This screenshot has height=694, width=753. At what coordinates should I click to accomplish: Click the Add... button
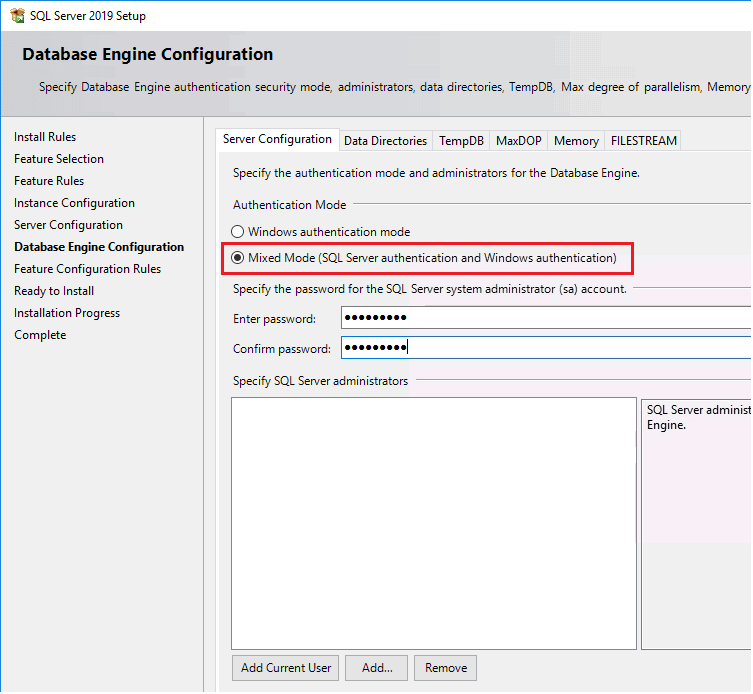[x=376, y=668]
